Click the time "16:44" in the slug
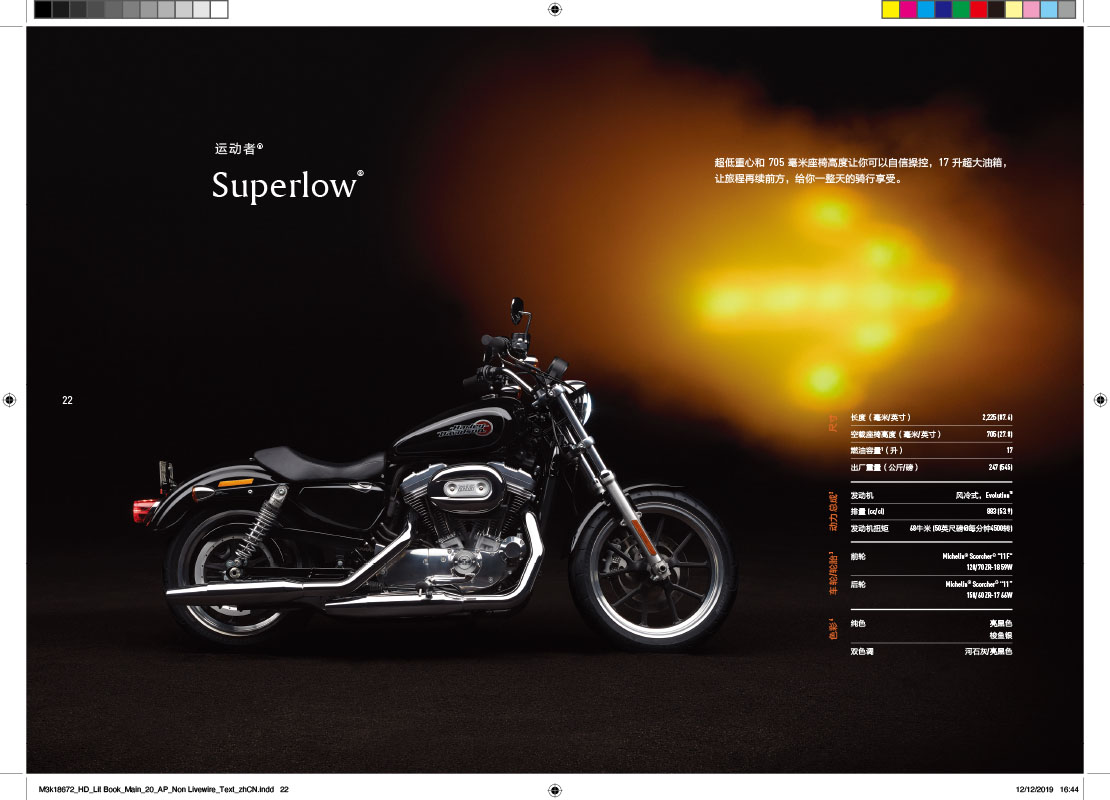This screenshot has height=800, width=1110. 1069,789
